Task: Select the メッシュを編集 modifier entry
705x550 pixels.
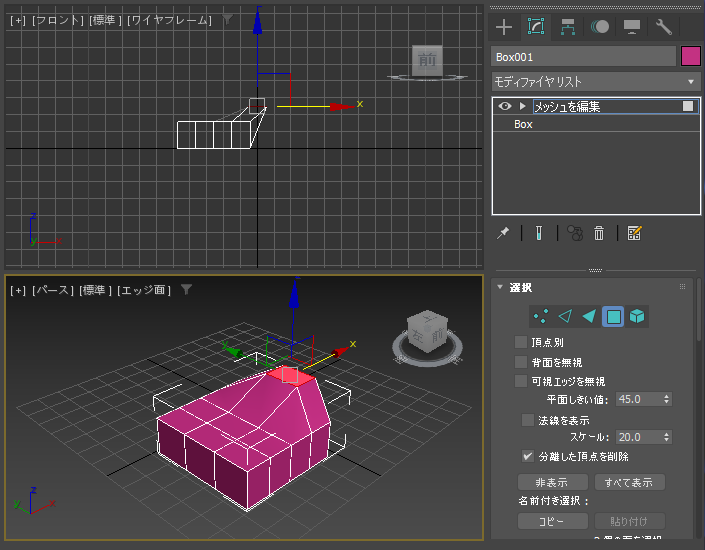Action: pos(596,106)
